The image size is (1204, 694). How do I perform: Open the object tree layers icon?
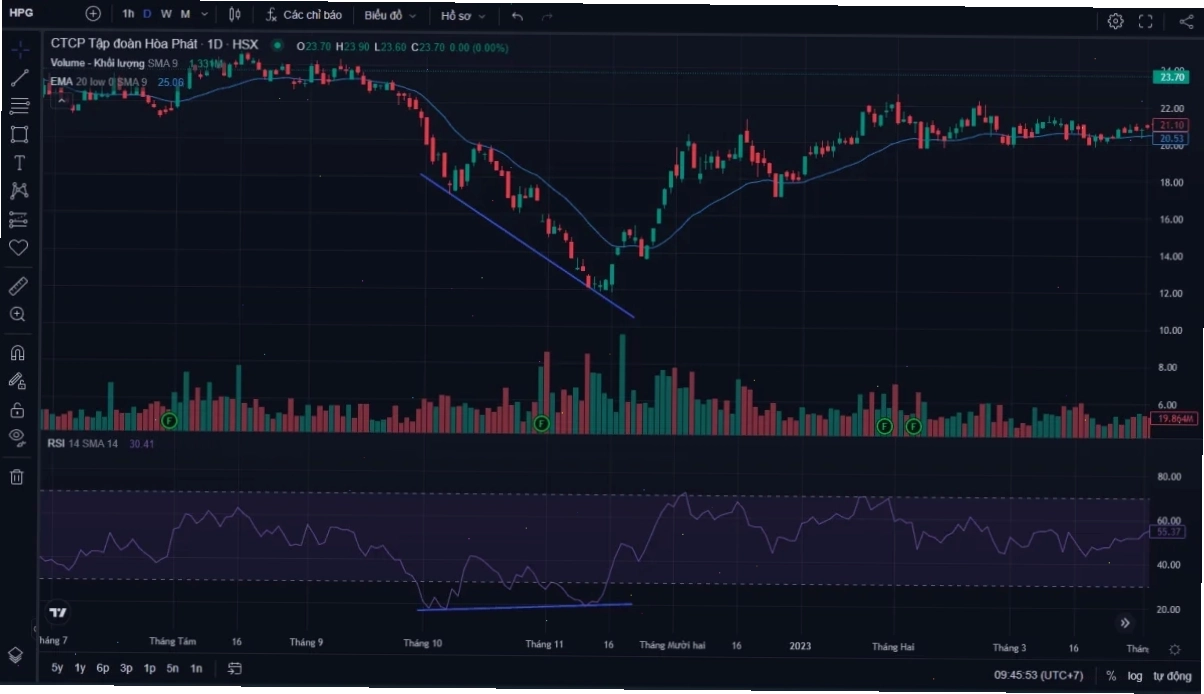tap(16, 654)
